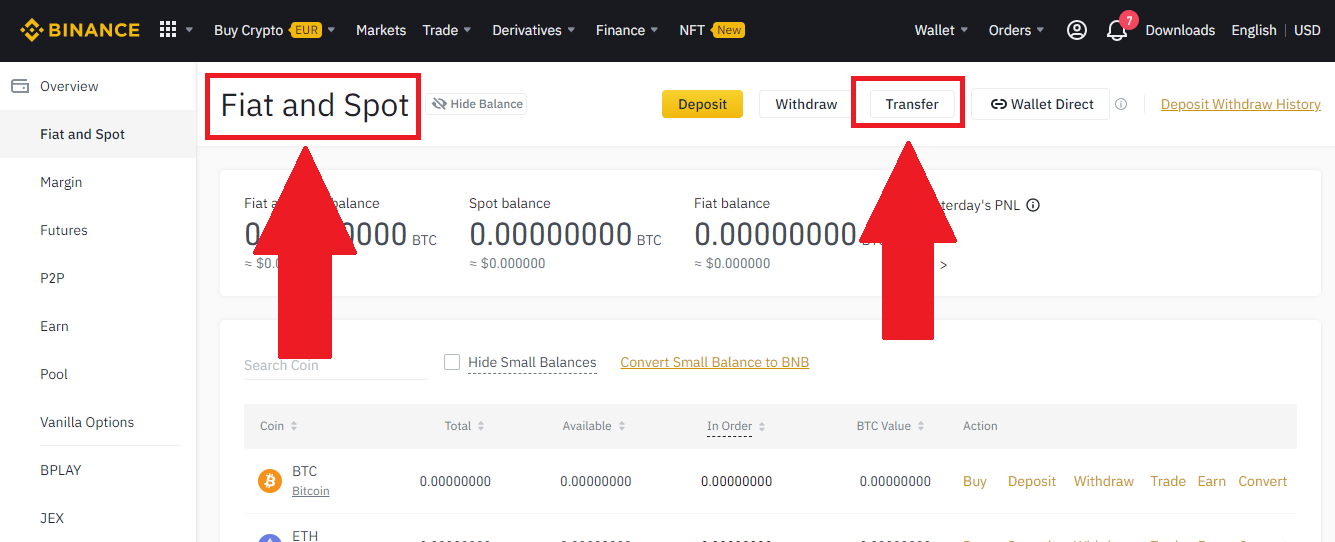Sort by In Order column

pos(736,426)
